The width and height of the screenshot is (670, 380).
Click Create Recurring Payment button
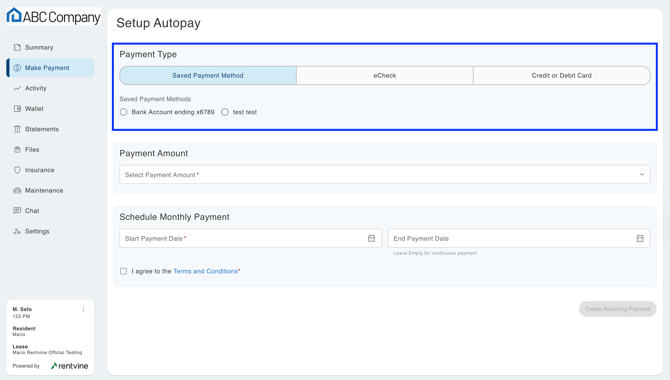(617, 309)
